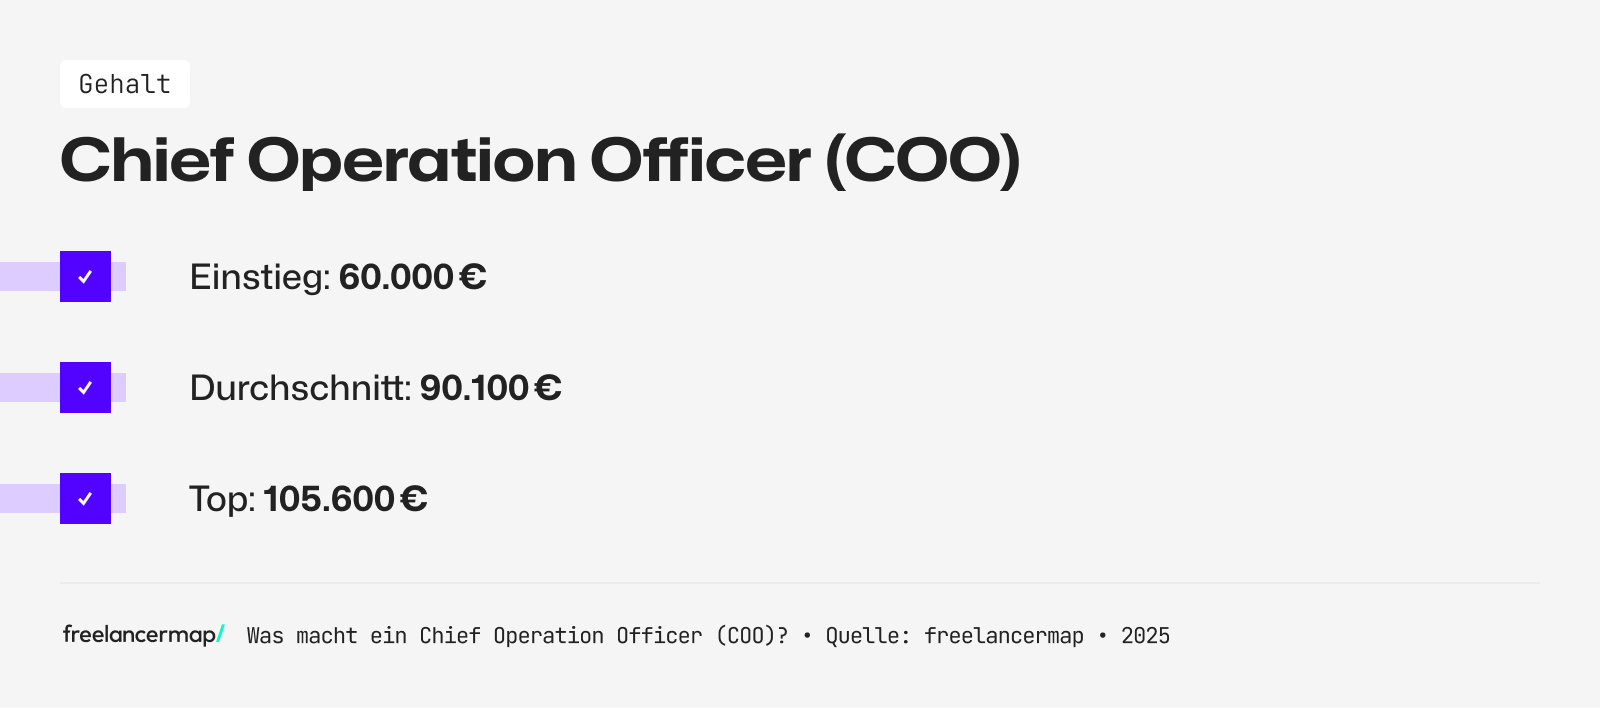Viewport: 1600px width, 708px height.
Task: Select the 90.100 € average salary value
Action: click(x=490, y=388)
